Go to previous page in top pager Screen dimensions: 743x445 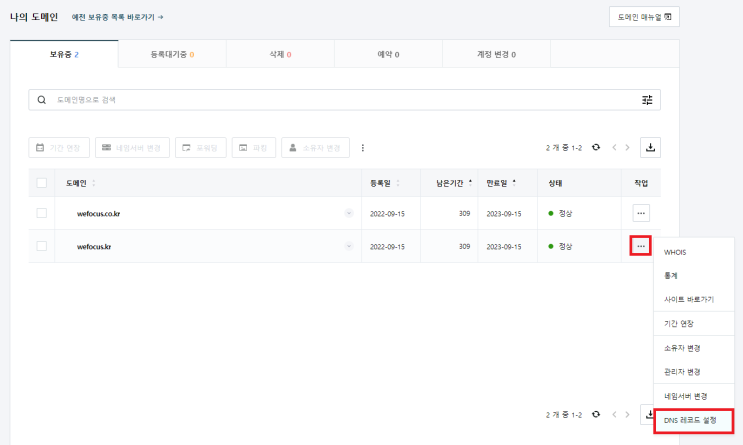point(614,147)
